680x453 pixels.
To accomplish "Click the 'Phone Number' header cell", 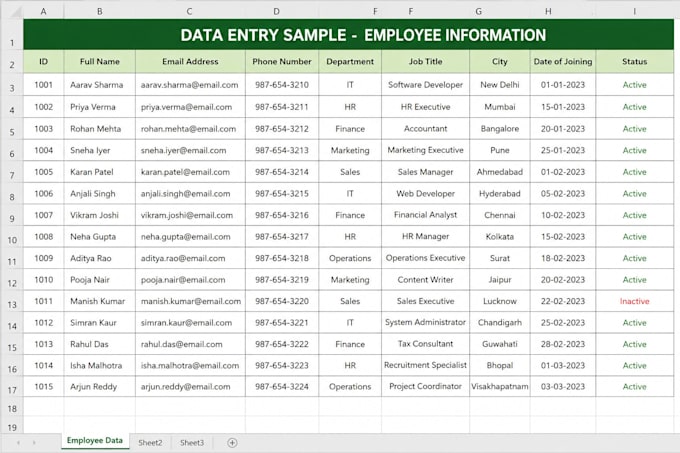I will (282, 62).
